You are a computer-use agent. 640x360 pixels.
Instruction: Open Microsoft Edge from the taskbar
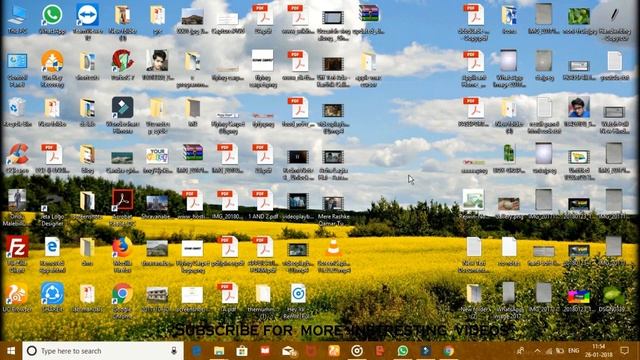pyautogui.click(x=196, y=351)
